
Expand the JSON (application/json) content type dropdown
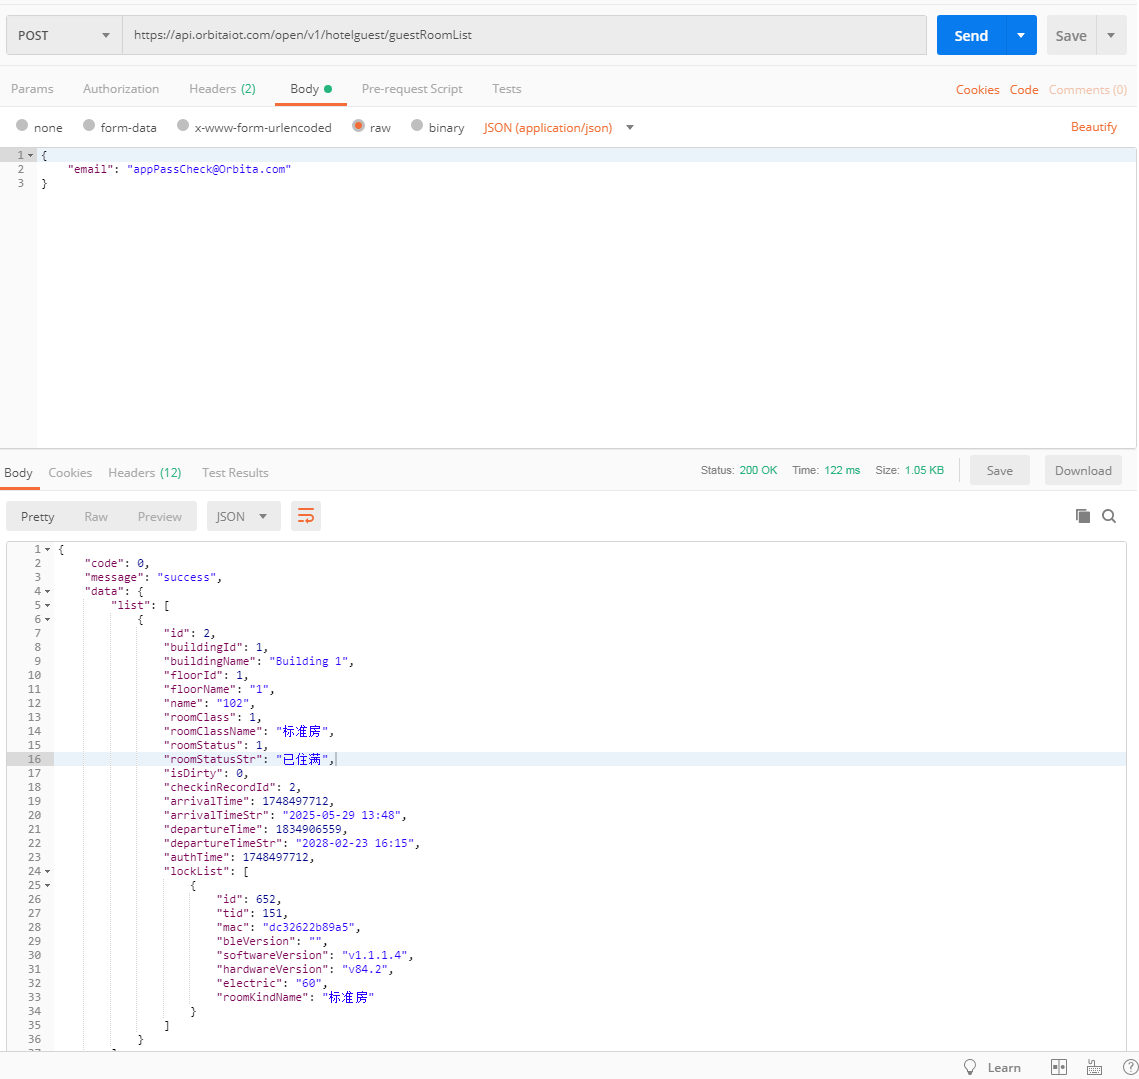(630, 128)
